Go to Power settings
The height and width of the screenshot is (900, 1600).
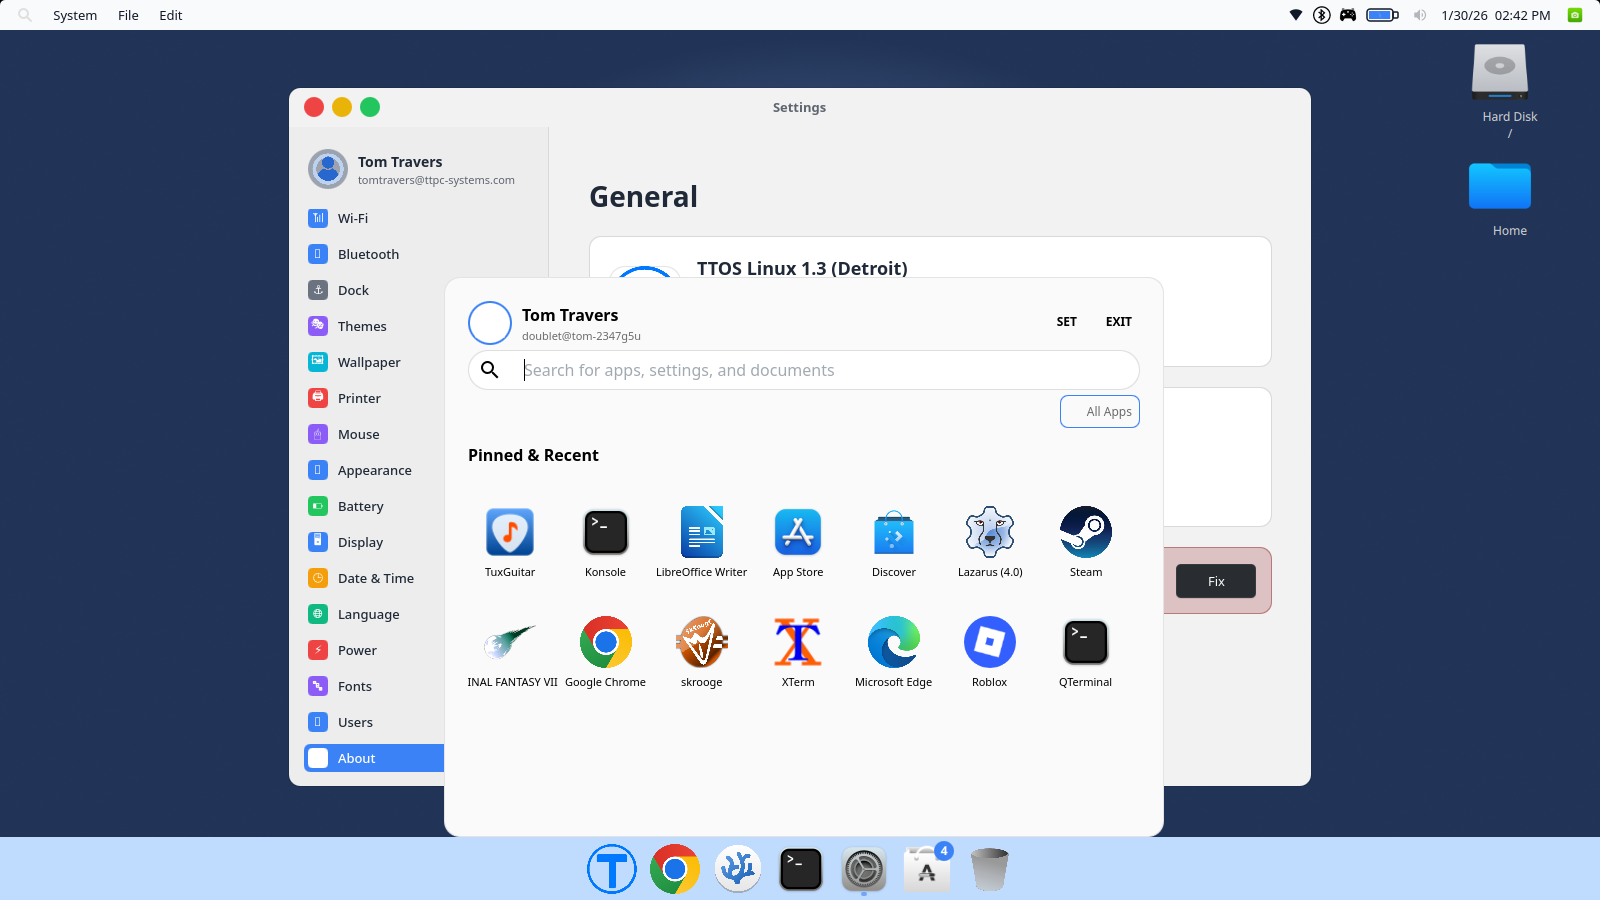(374, 650)
